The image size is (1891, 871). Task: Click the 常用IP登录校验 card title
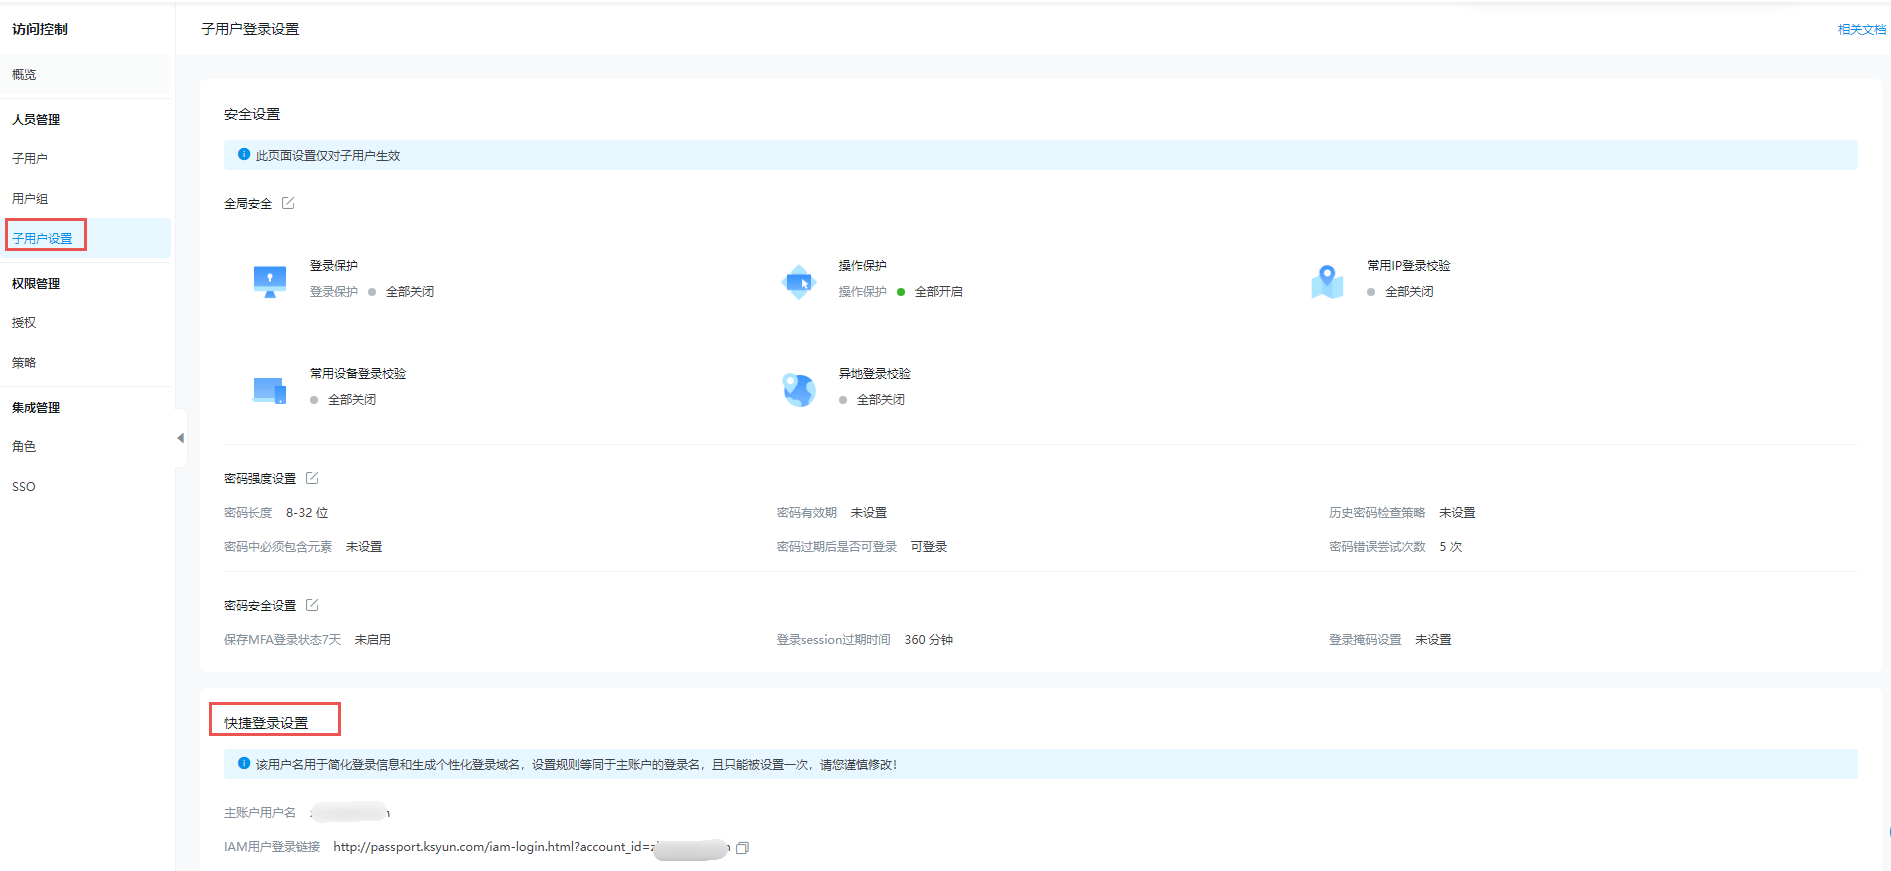1409,266
